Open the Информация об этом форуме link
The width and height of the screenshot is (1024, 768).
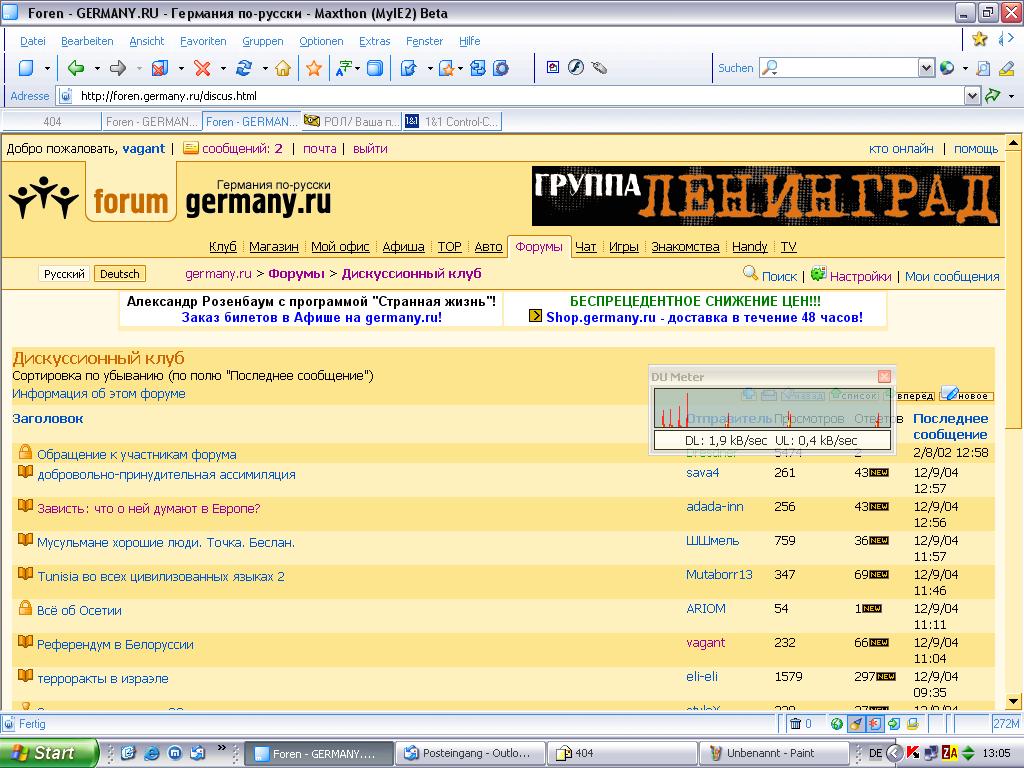(99, 393)
